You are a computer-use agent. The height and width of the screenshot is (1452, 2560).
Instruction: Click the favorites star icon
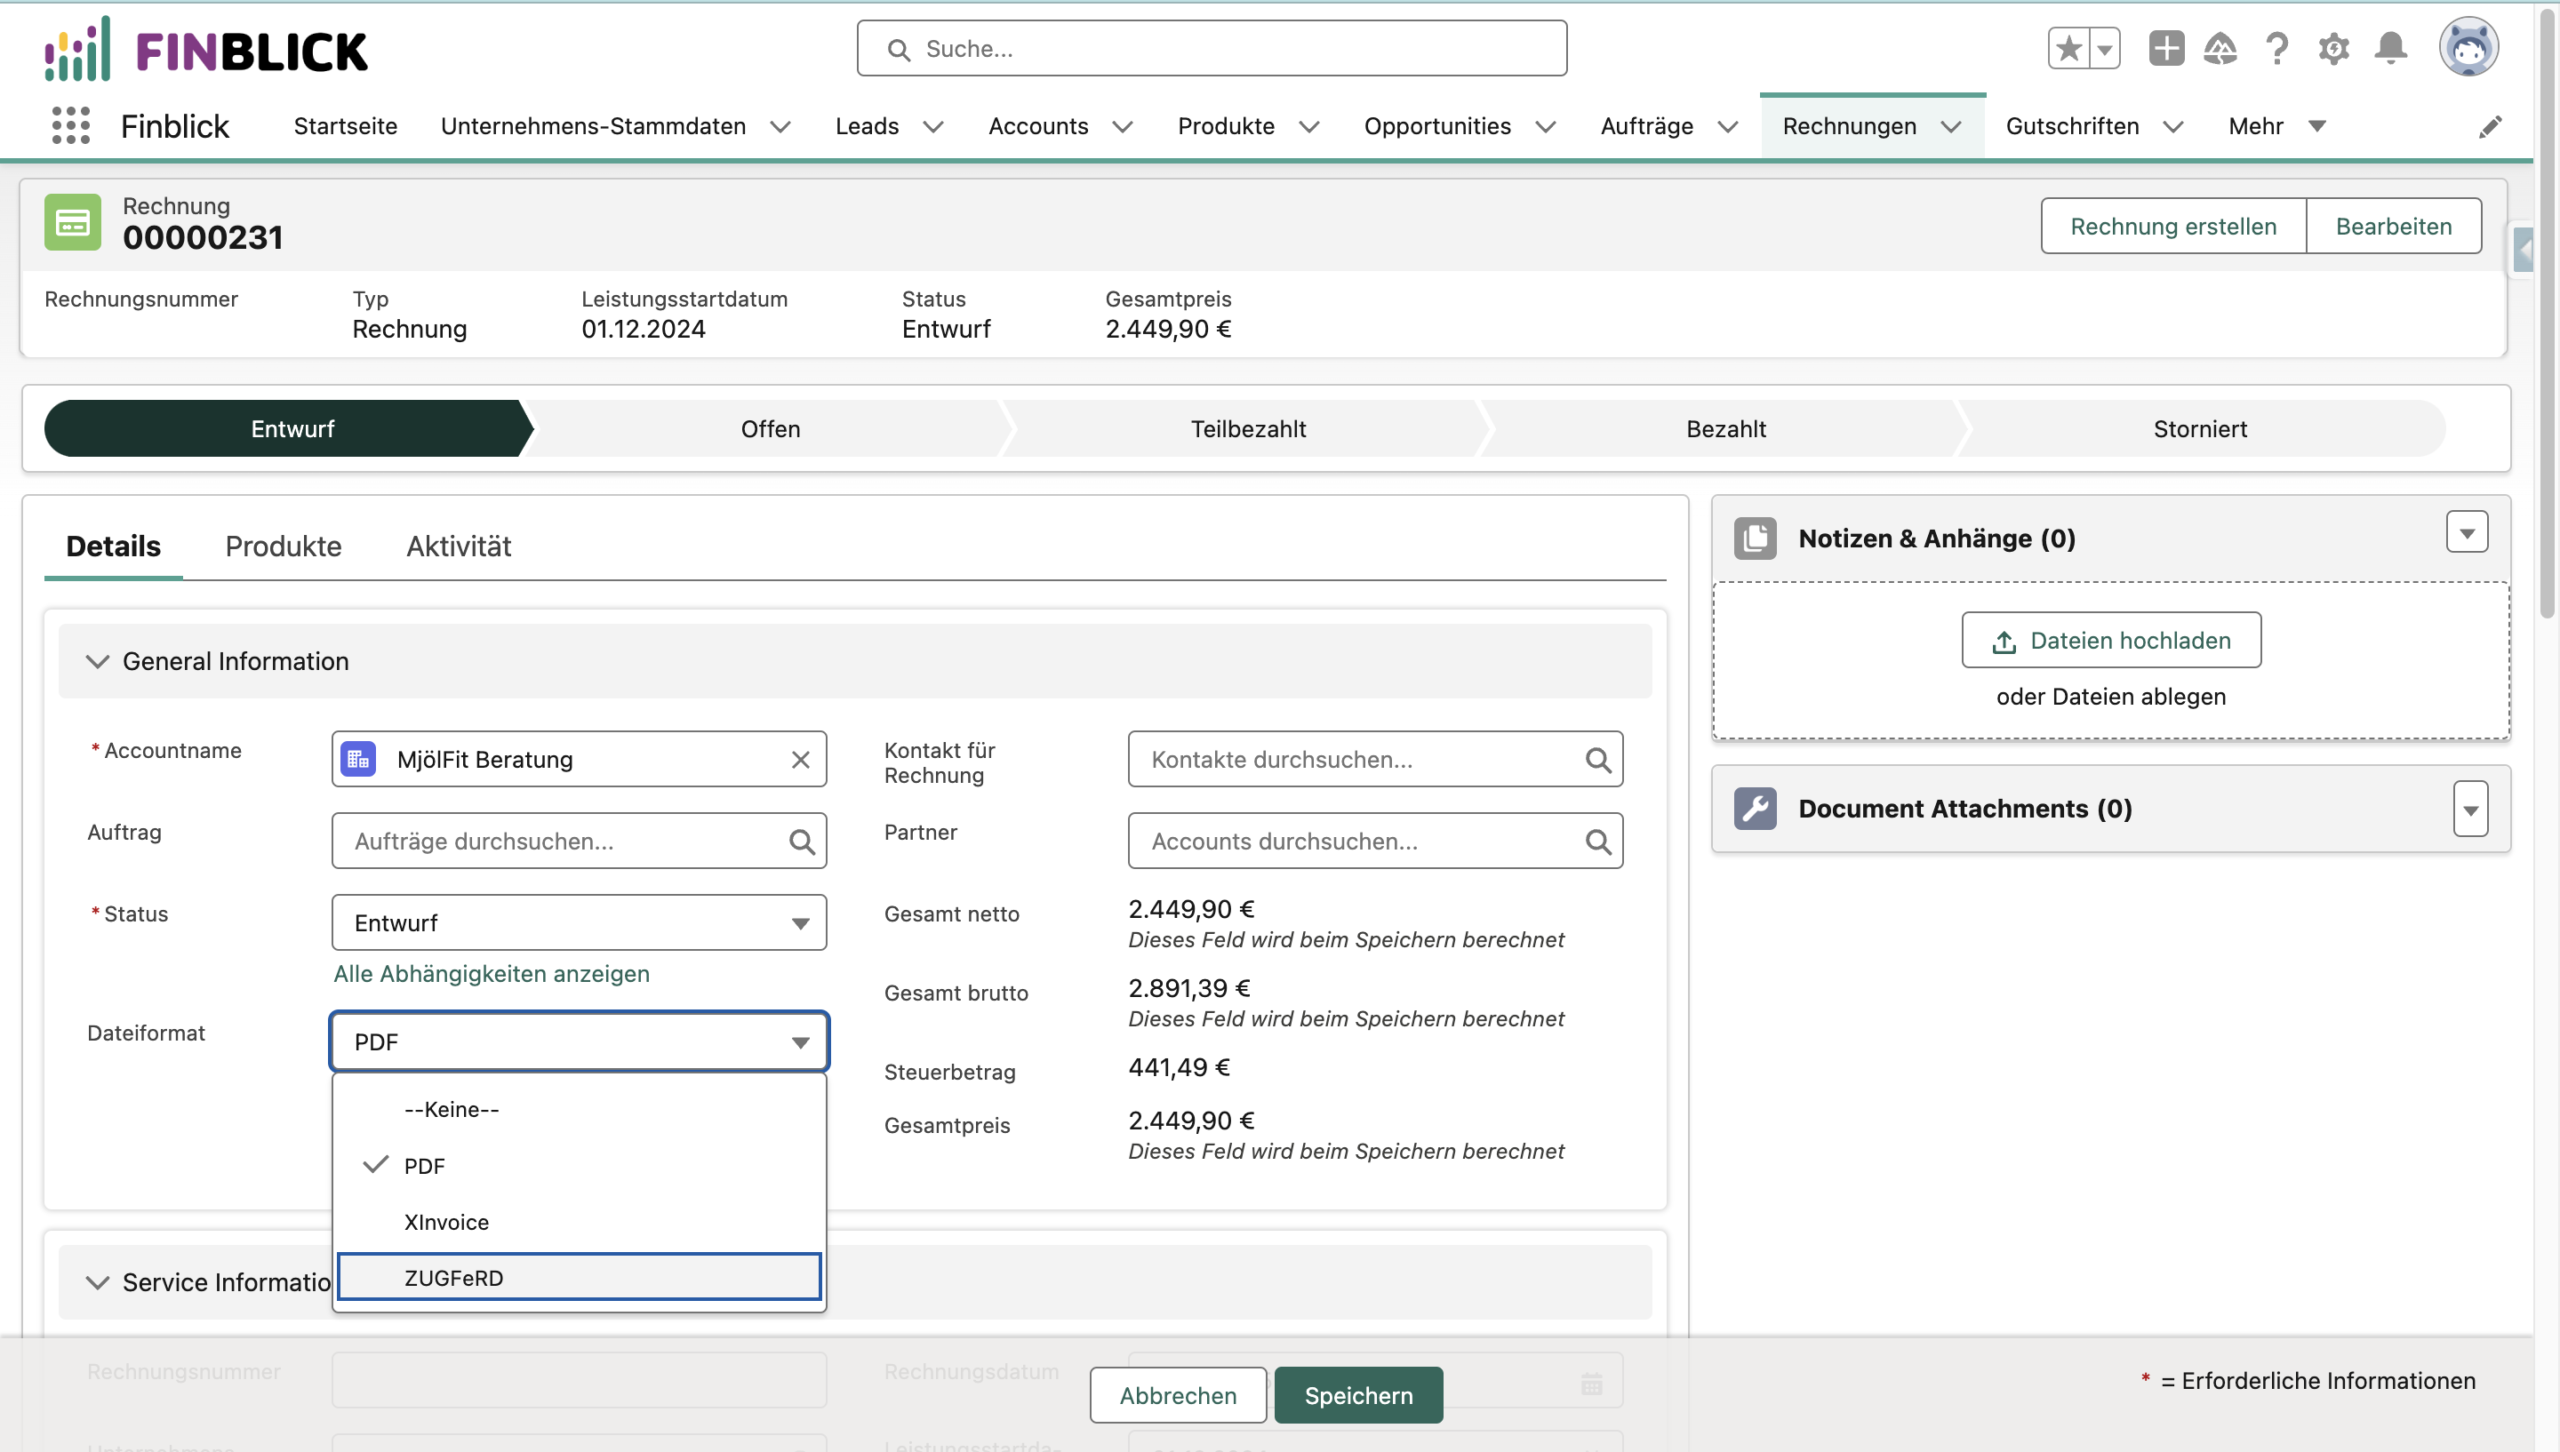coord(2069,48)
